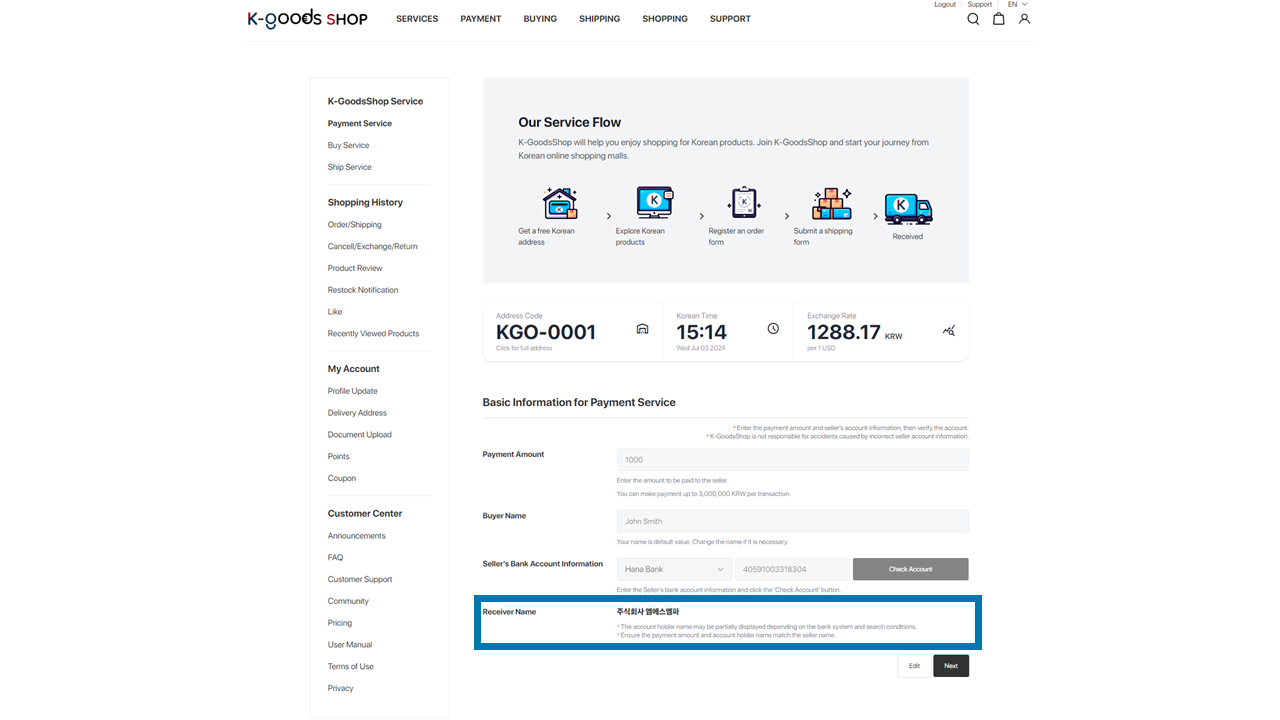Open Recently Viewed Products
This screenshot has width=1280, height=720.
click(x=374, y=334)
